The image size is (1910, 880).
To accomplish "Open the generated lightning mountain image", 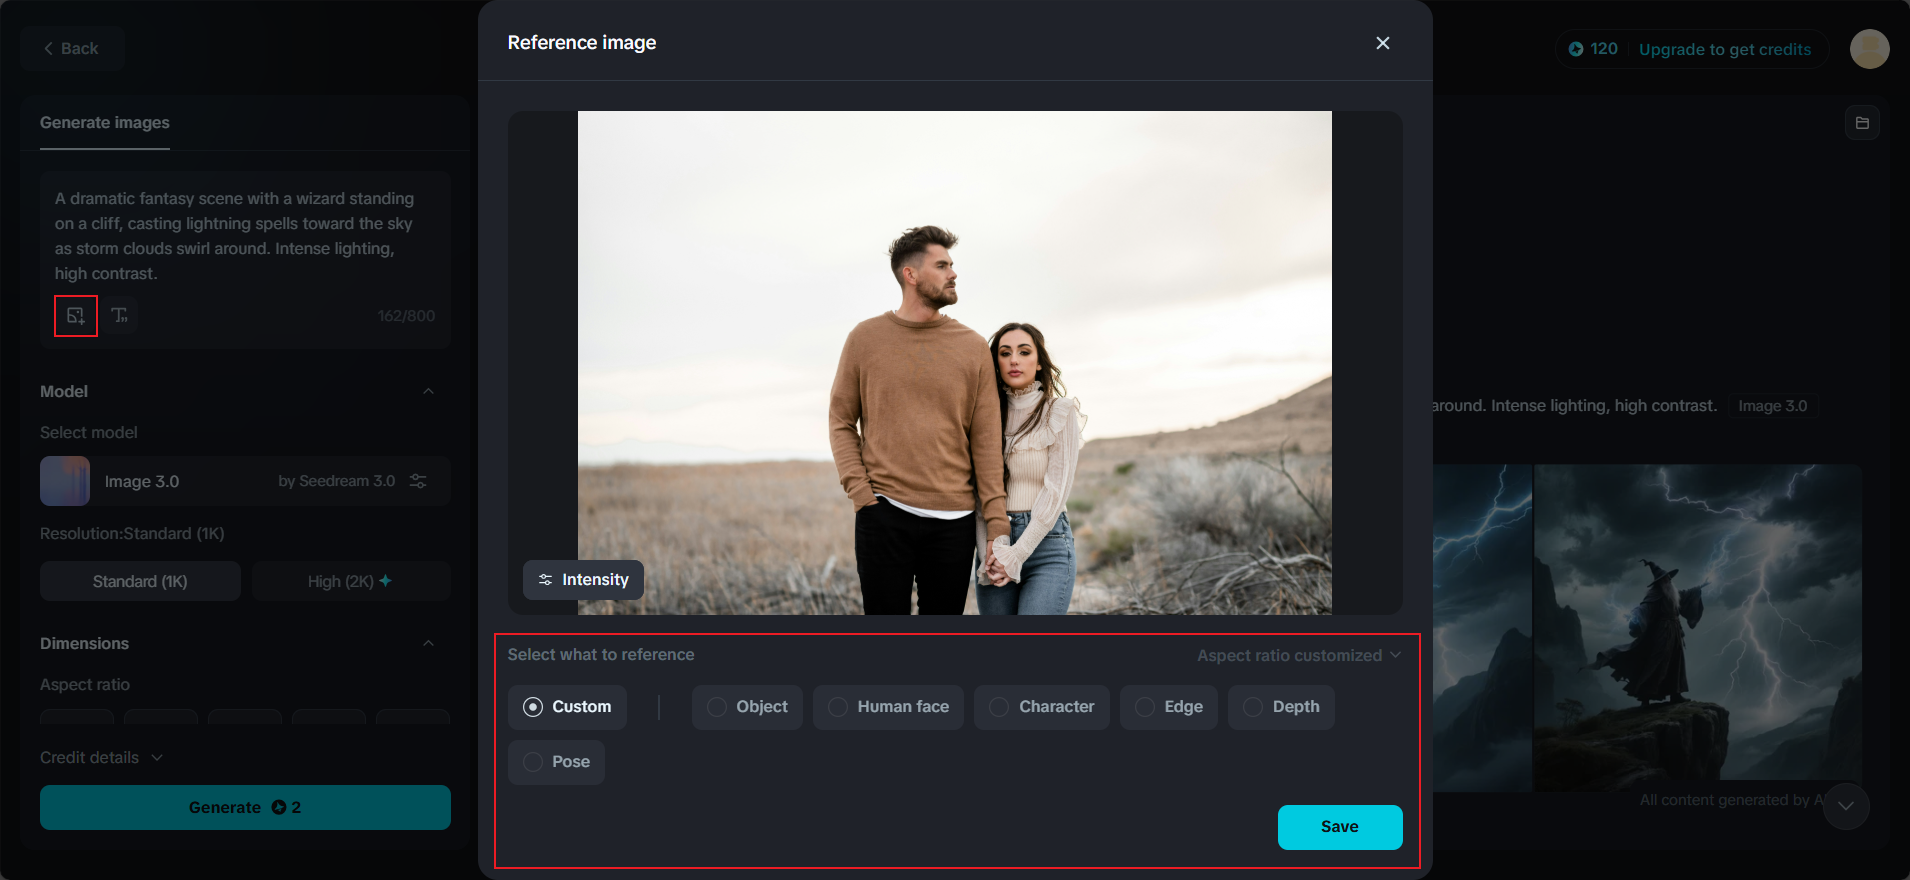I will pyautogui.click(x=1482, y=627).
